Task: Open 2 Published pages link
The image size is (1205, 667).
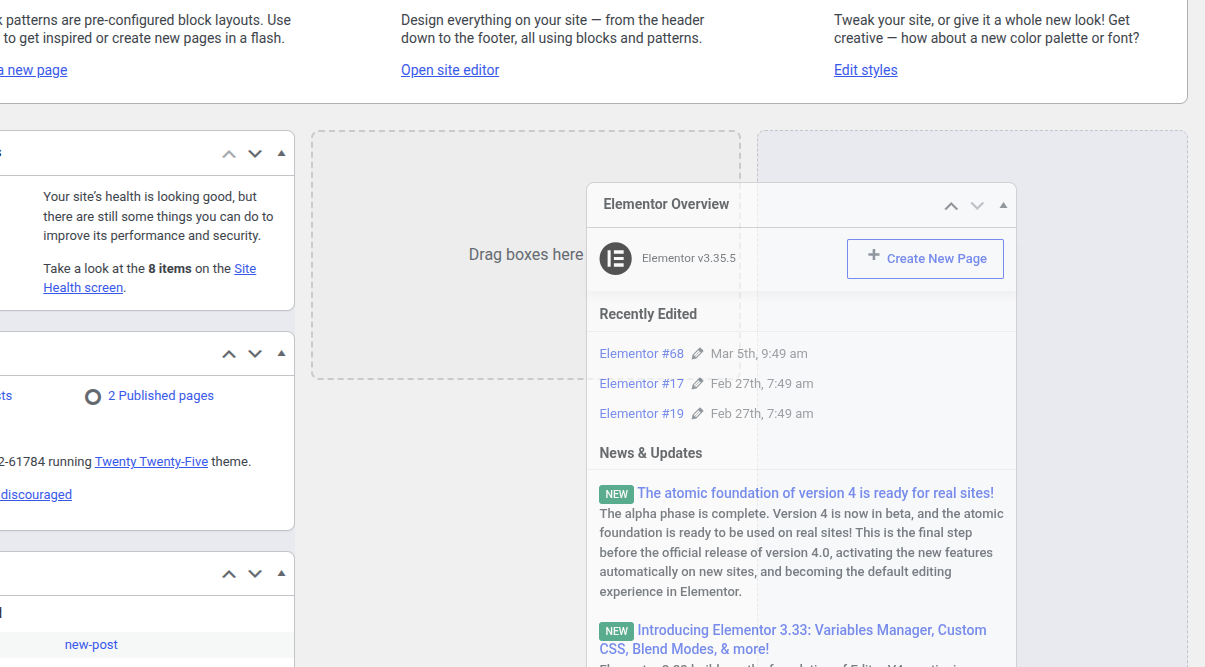Action: [161, 396]
